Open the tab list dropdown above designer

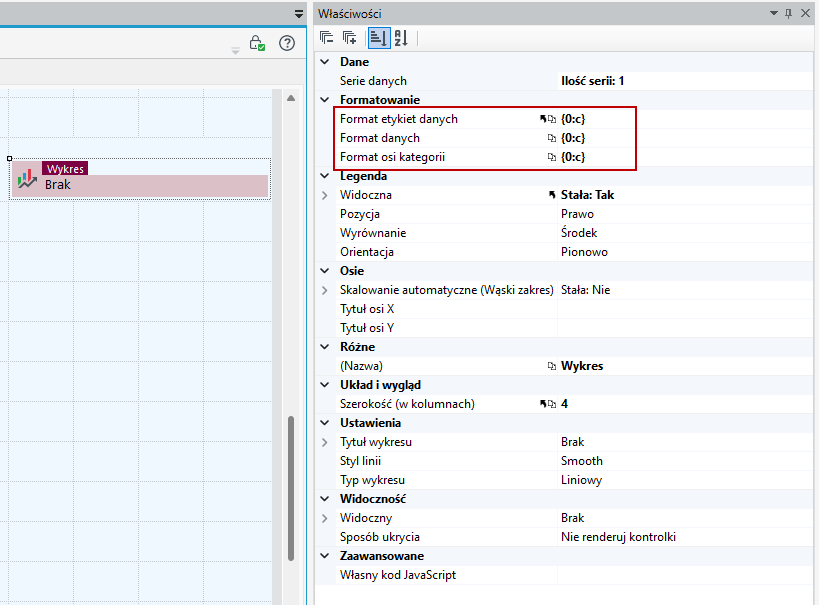[299, 14]
